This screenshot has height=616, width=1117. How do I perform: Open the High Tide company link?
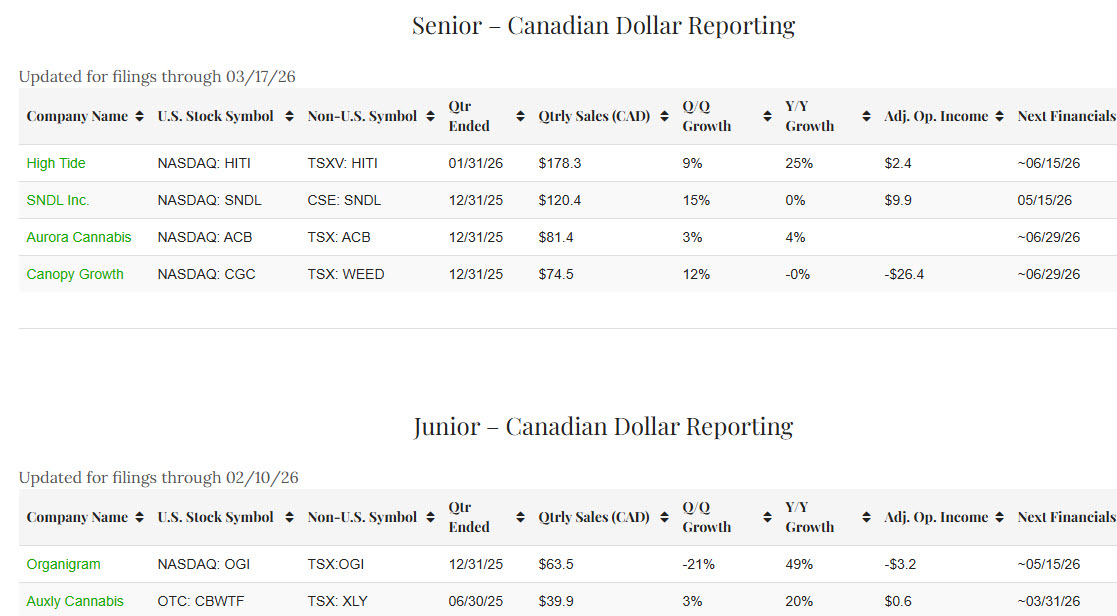[56, 163]
